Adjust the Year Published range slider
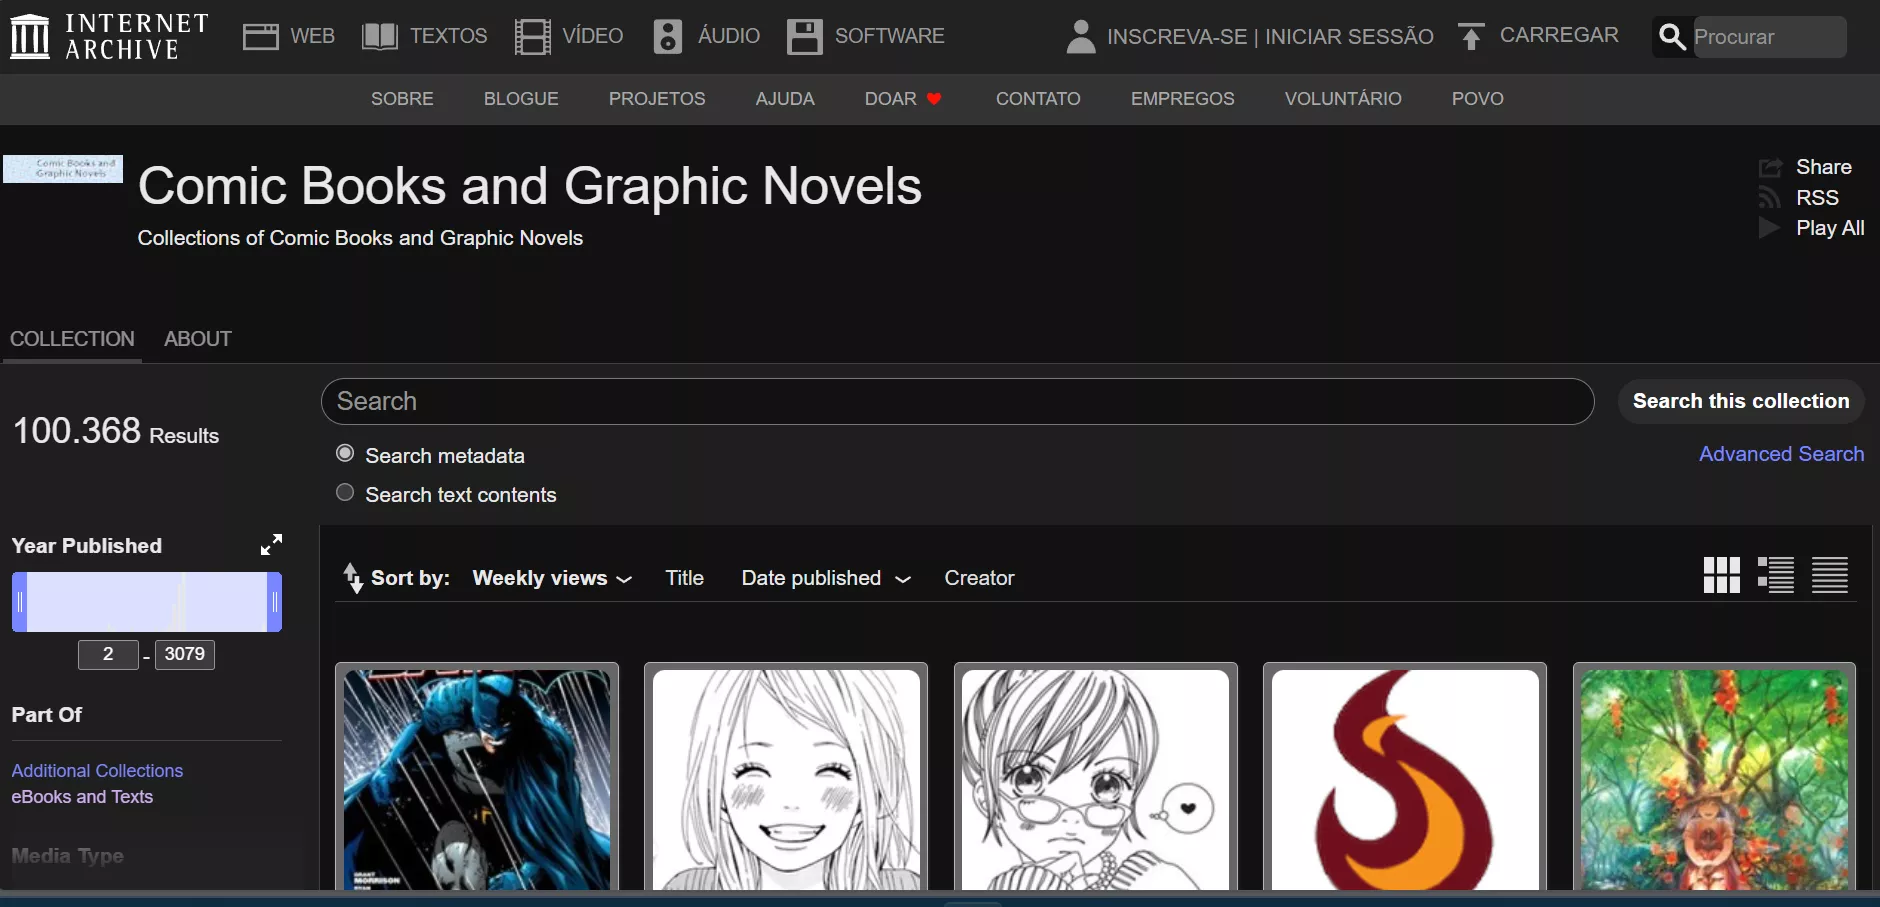Image resolution: width=1880 pixels, height=907 pixels. click(x=146, y=601)
